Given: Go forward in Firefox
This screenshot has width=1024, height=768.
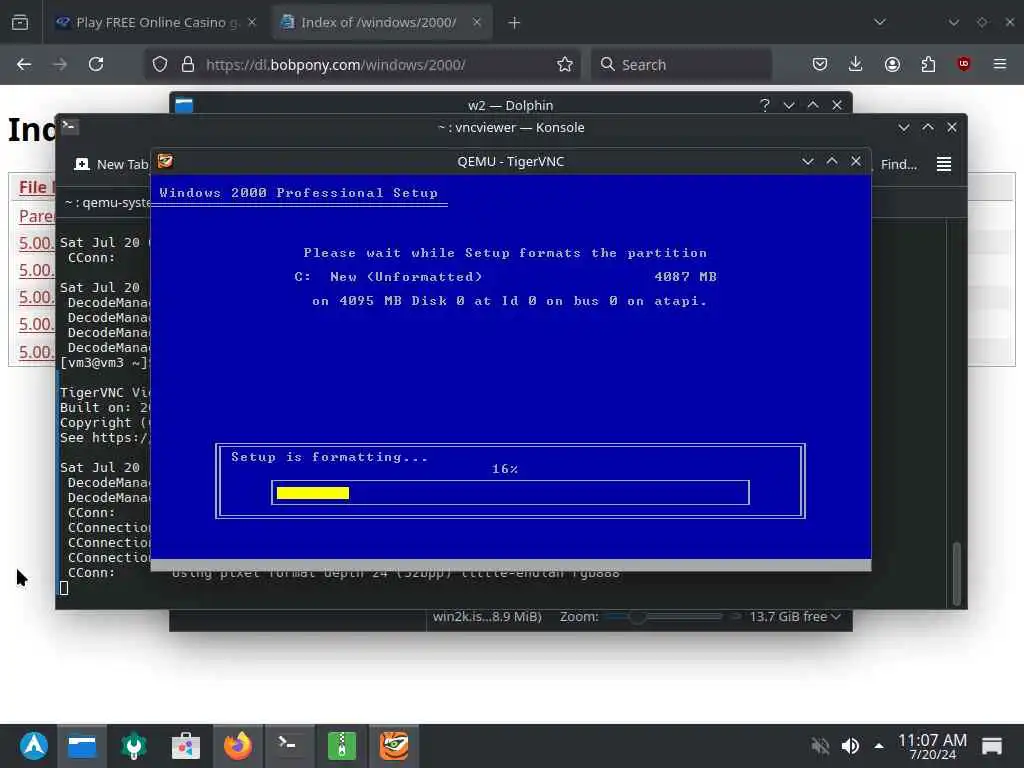Looking at the screenshot, I should coord(60,64).
